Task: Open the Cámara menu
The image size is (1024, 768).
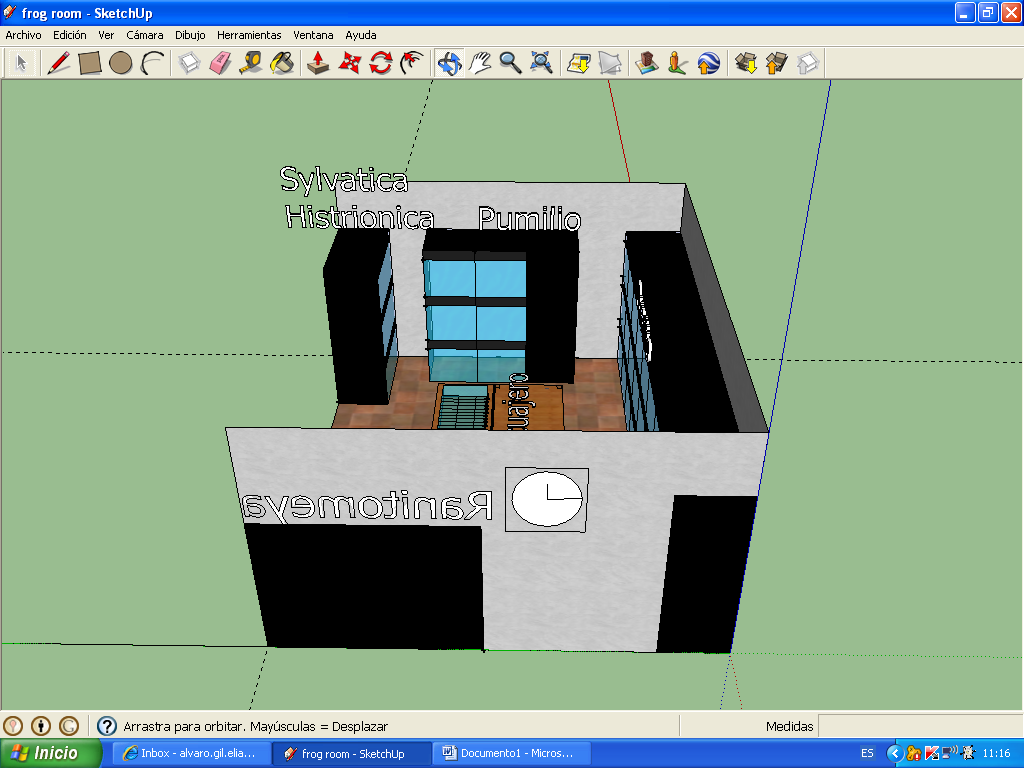Action: [145, 35]
